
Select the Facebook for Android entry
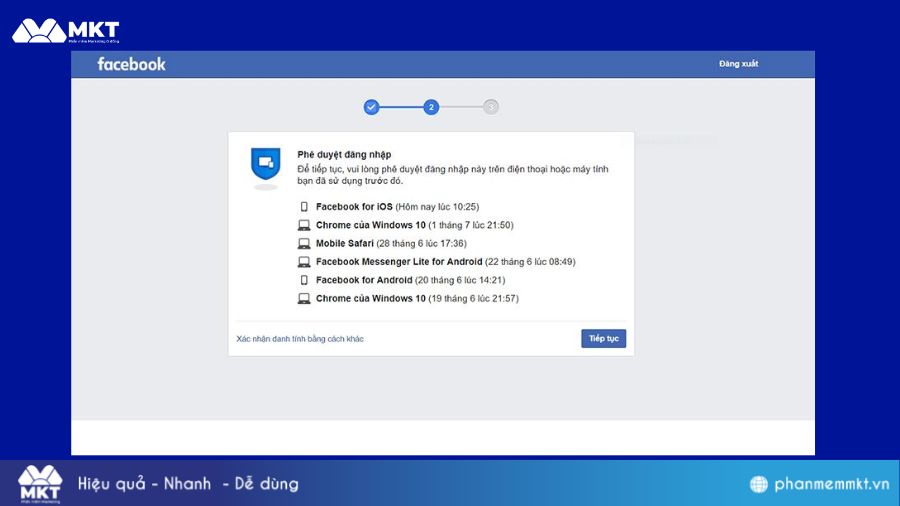click(401, 280)
